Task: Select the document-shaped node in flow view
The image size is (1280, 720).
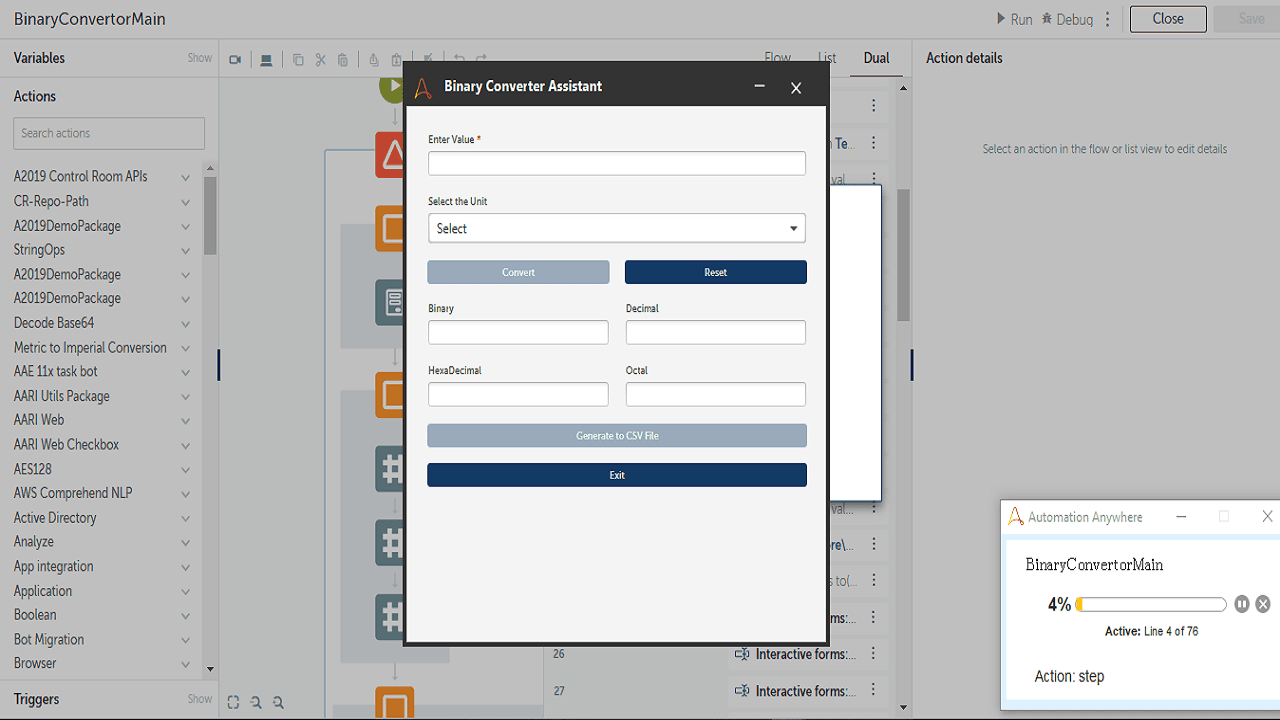Action: click(x=390, y=302)
